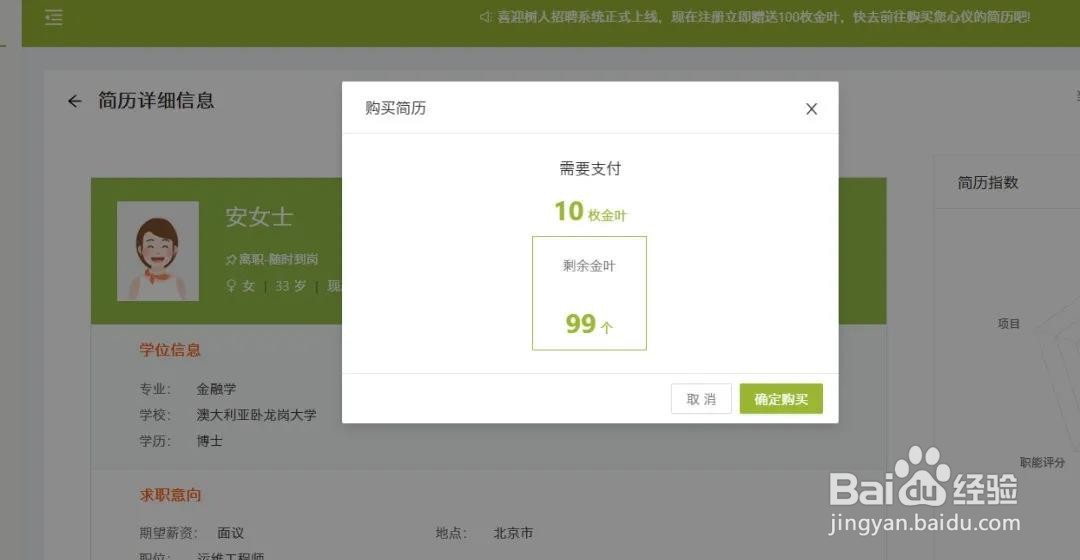Click the 需要支付 label
1080x560 pixels.
[x=590, y=169]
